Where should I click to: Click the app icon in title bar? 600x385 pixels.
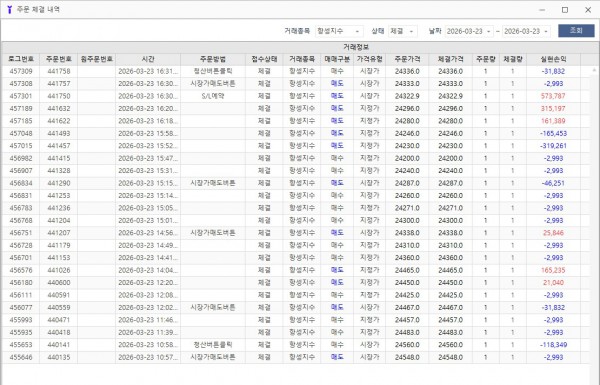(10, 9)
